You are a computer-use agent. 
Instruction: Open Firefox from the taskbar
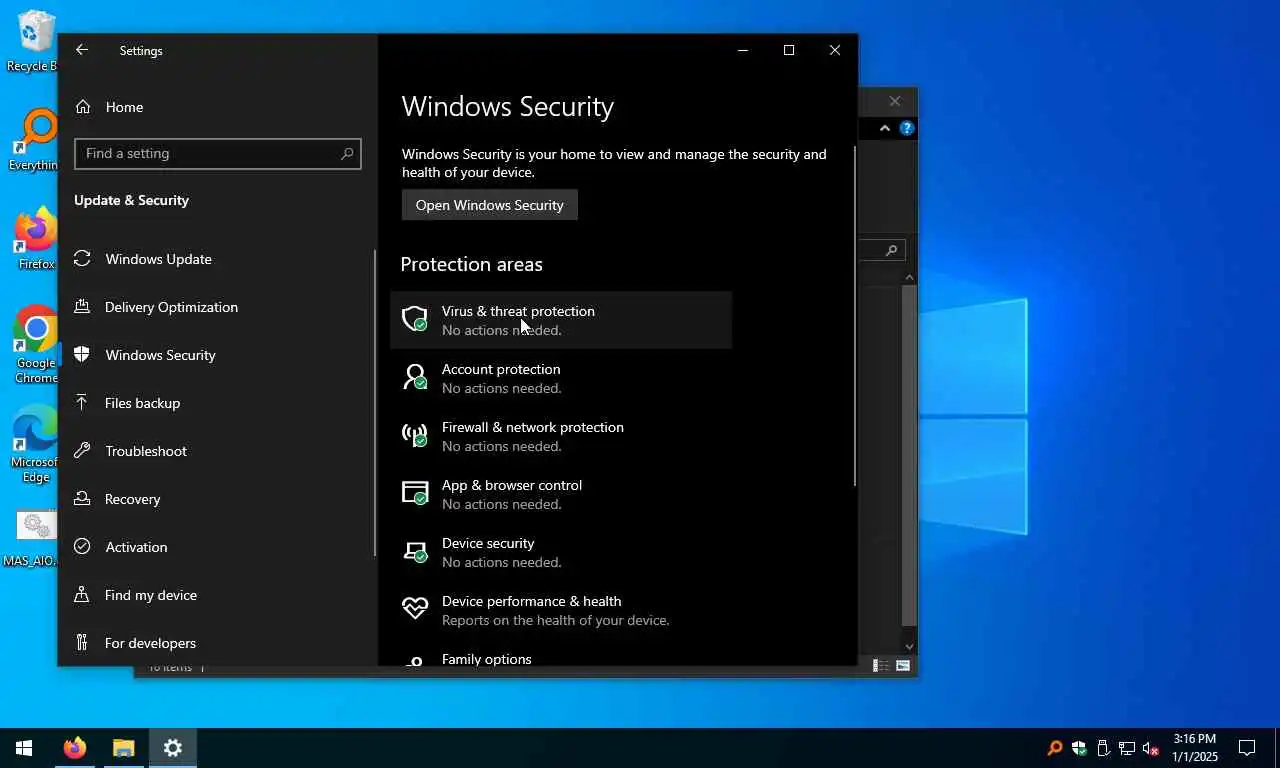[74, 748]
